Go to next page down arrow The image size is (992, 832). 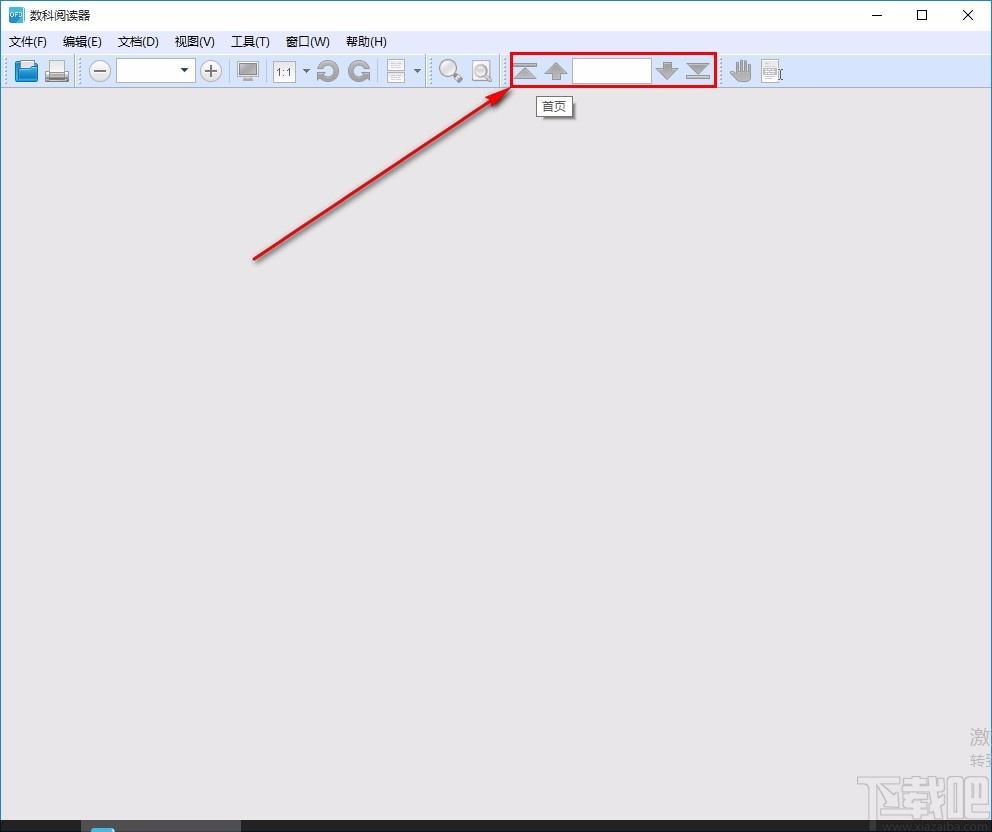pos(667,71)
